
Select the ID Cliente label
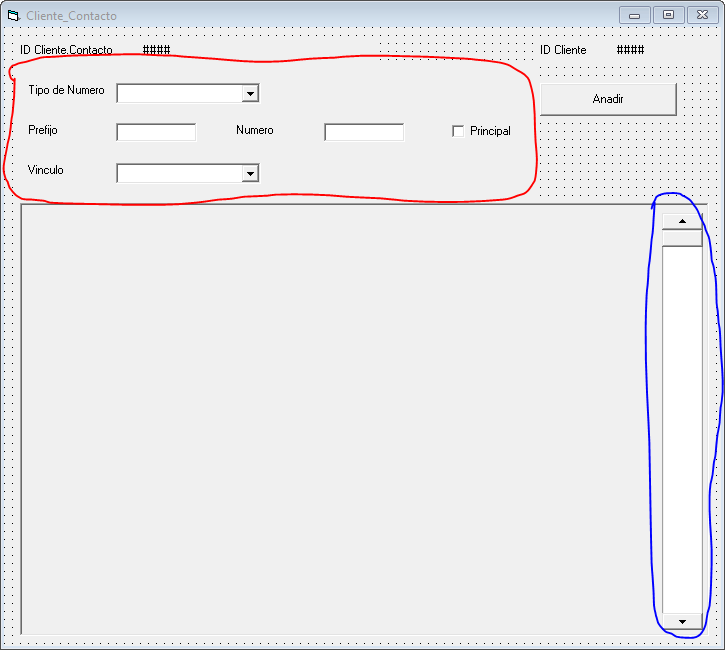tap(563, 50)
